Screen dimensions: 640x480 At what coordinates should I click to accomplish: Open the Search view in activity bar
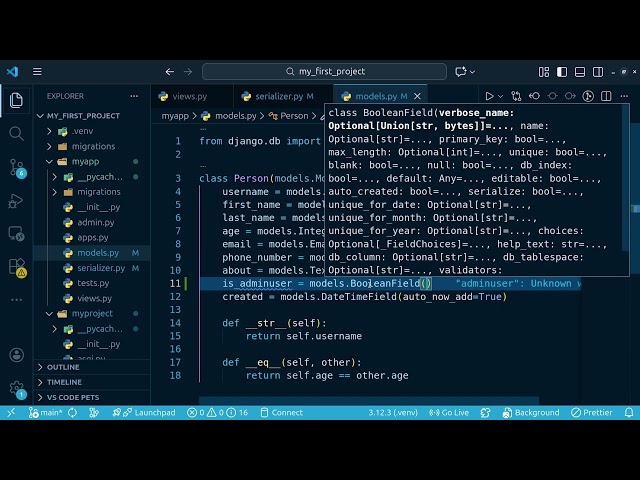pos(16,133)
